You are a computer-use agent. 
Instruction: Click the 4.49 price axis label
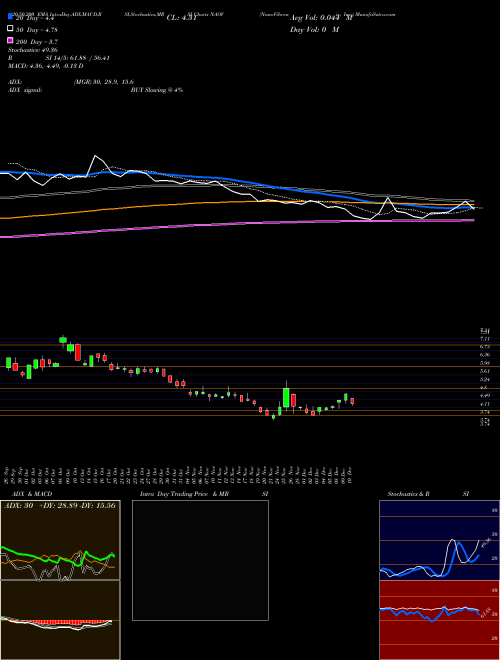point(485,395)
